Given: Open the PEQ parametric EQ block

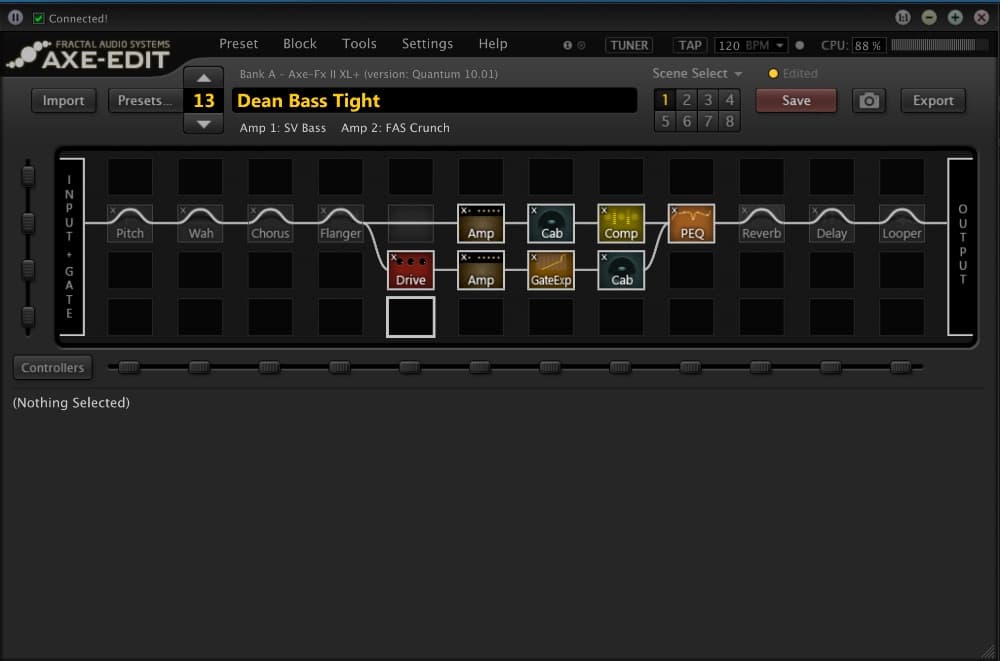Looking at the screenshot, I should coord(691,223).
